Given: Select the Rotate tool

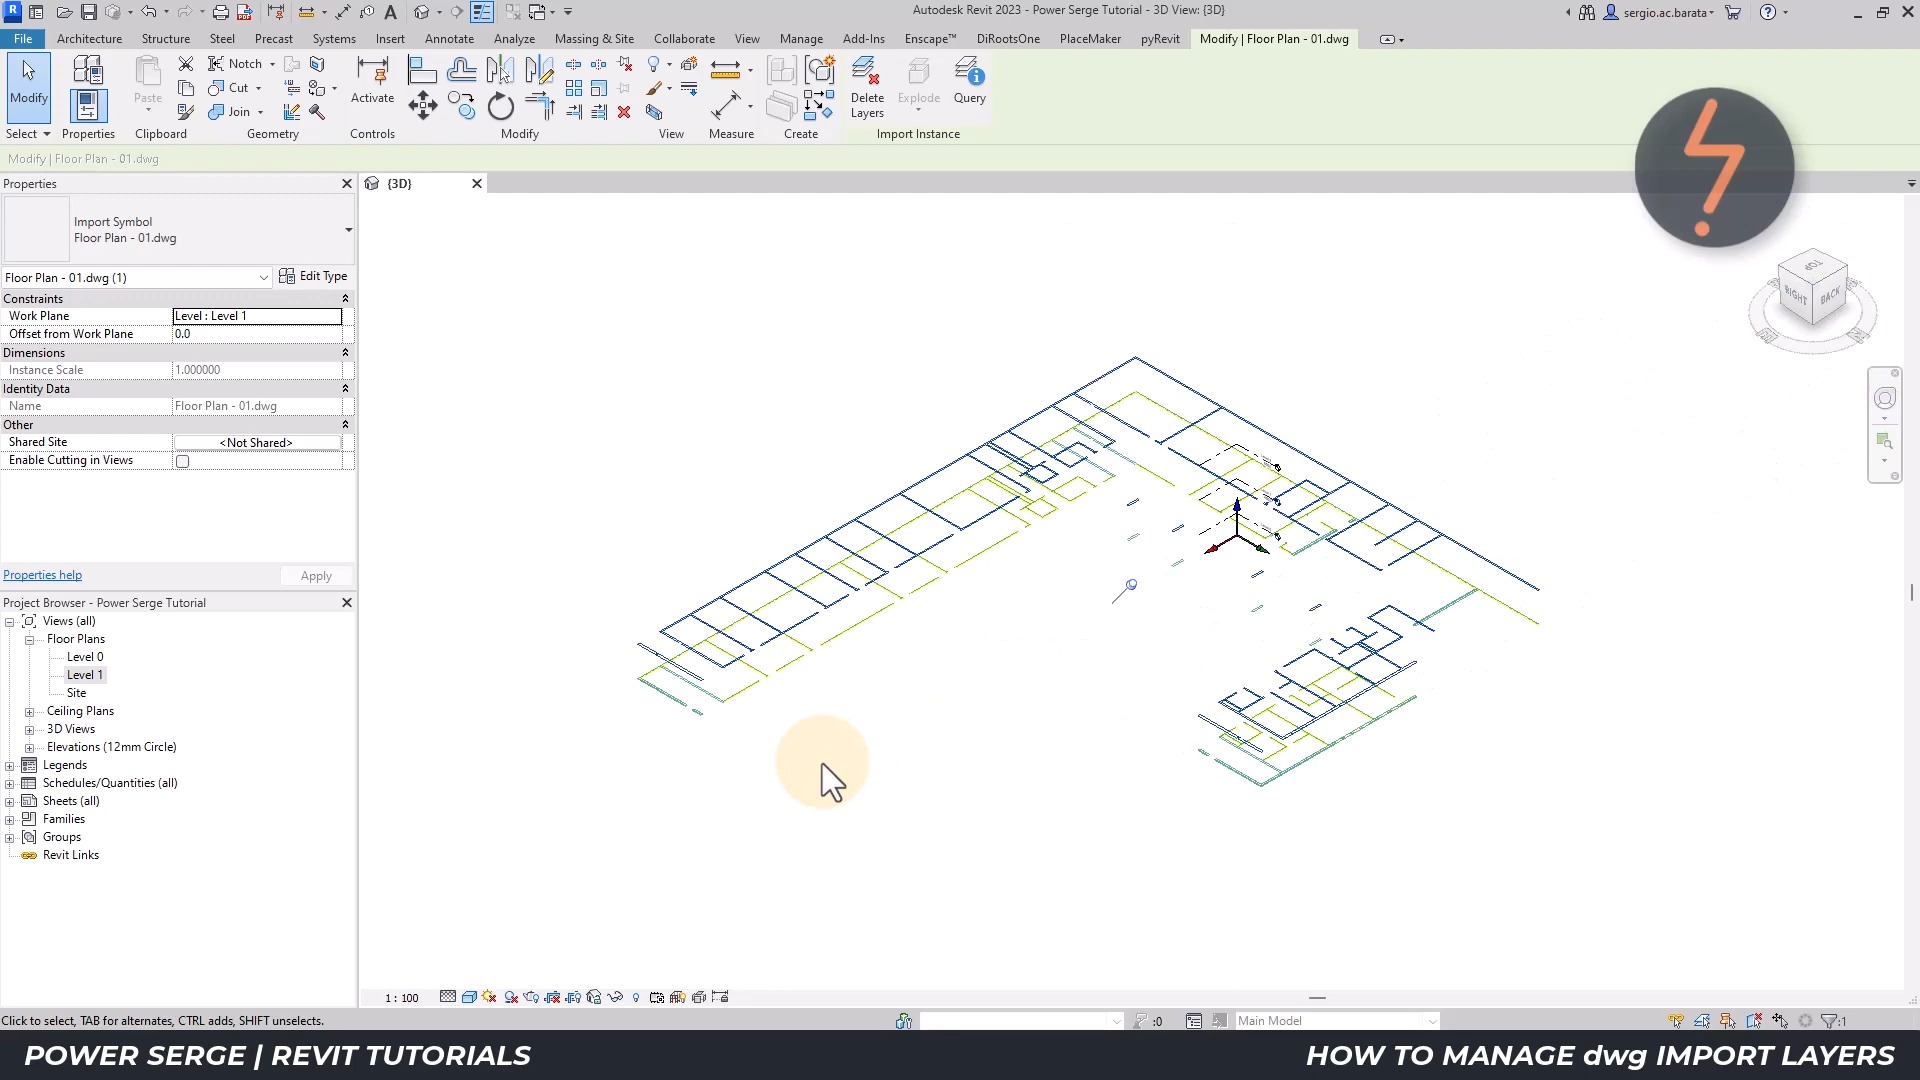Looking at the screenshot, I should 500,105.
